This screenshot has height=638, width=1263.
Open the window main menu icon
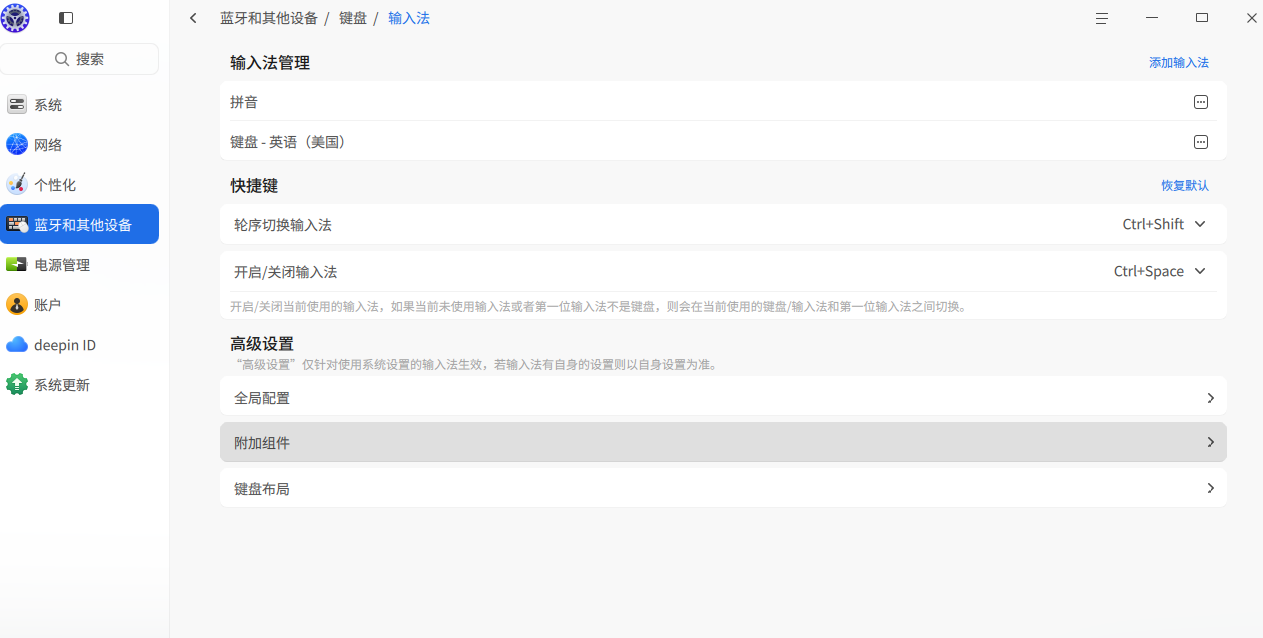pyautogui.click(x=1101, y=18)
